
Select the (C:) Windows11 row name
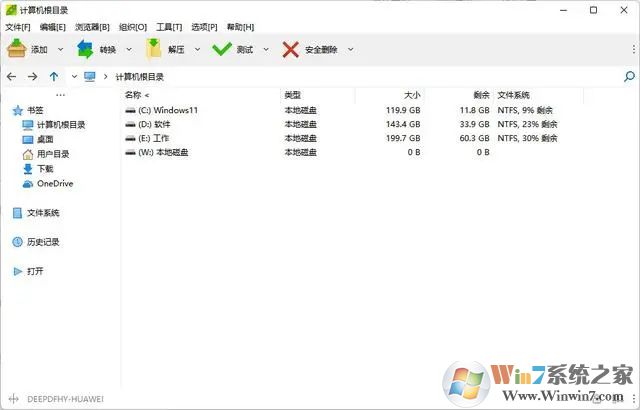(168, 110)
